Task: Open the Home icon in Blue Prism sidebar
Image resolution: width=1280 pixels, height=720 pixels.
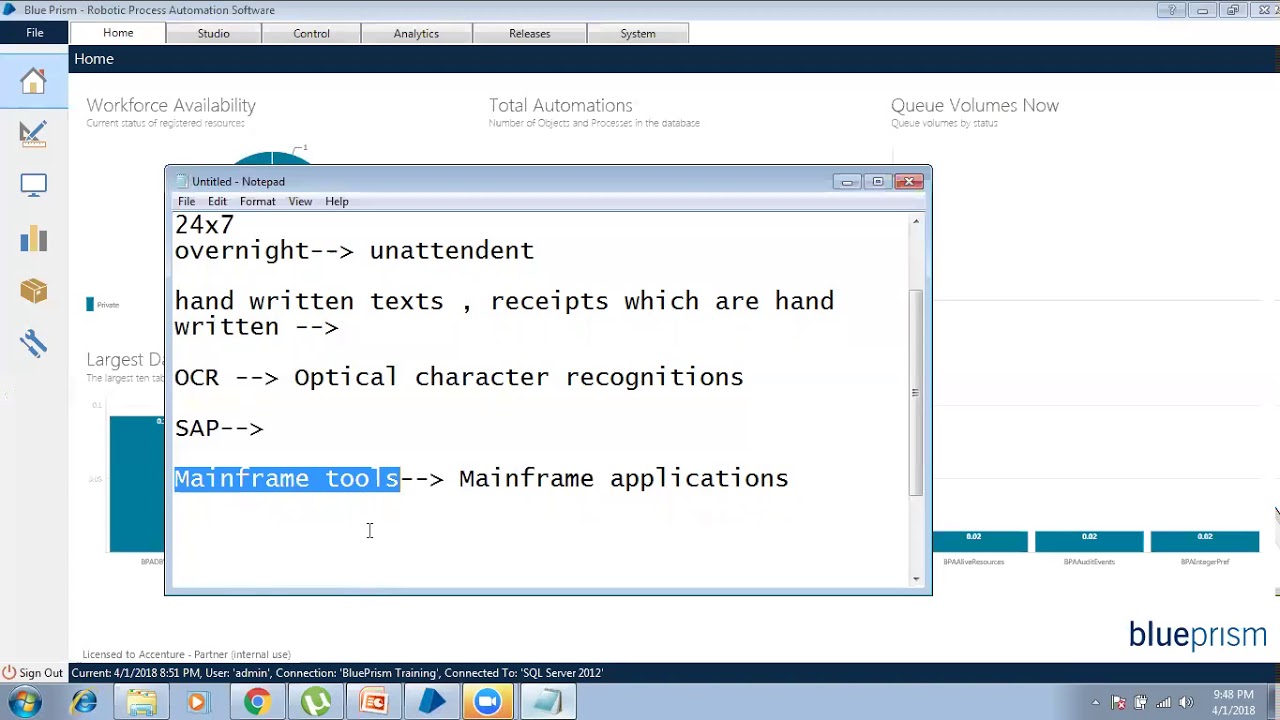Action: (x=33, y=81)
